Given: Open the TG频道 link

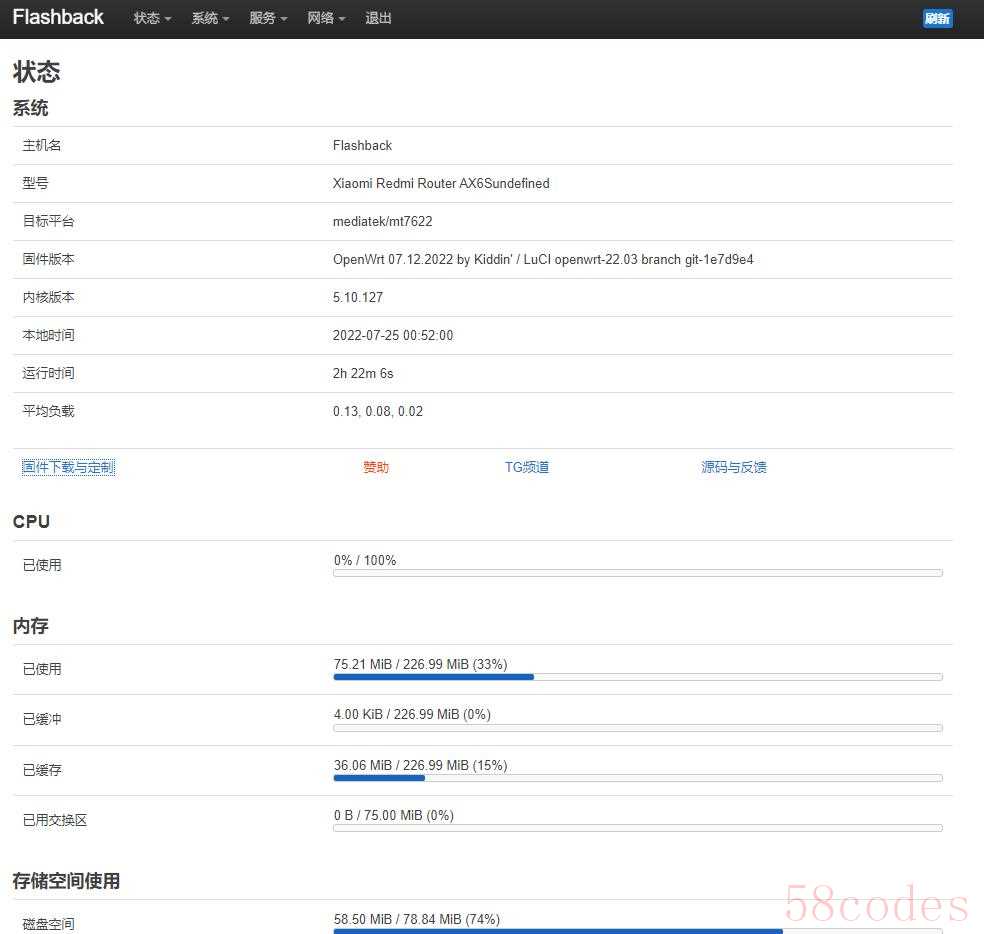Looking at the screenshot, I should click(527, 467).
